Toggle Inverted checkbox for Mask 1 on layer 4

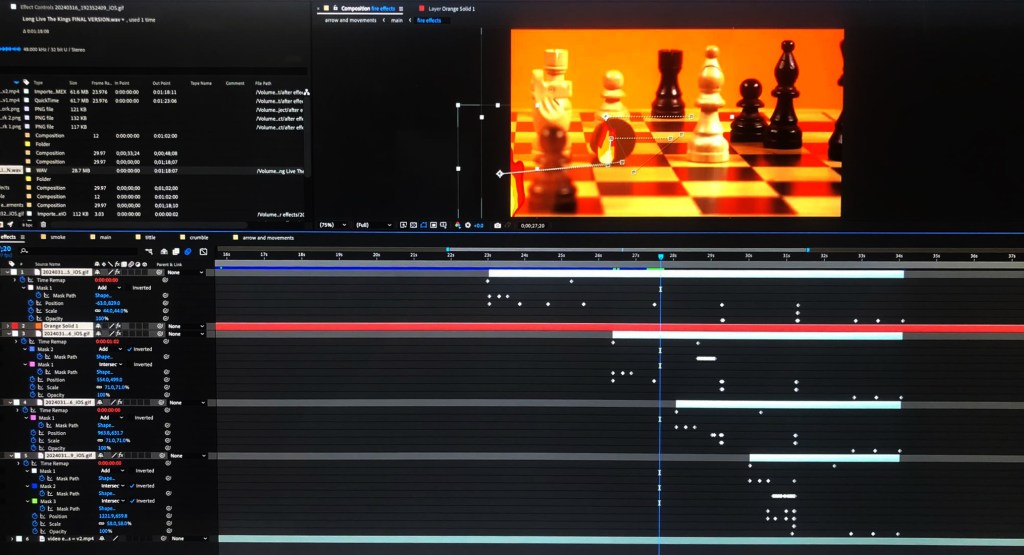coord(130,418)
